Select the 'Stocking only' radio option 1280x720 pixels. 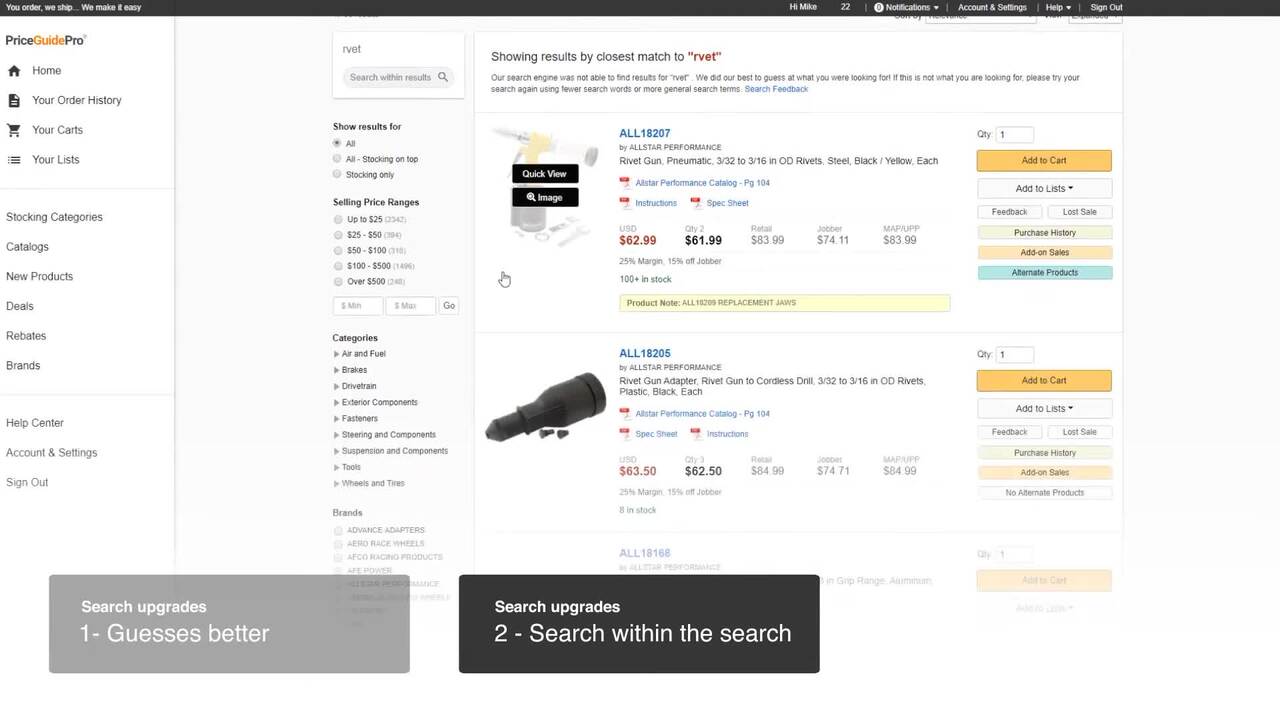337,174
